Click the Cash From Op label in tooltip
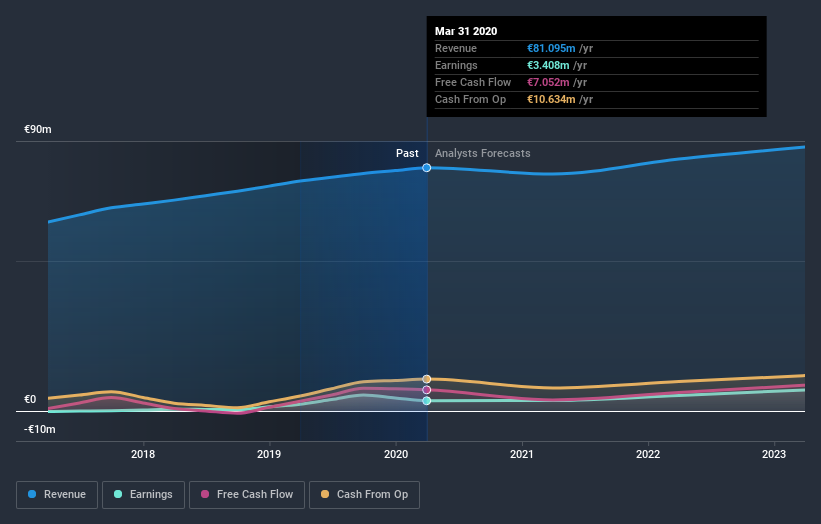 [470, 99]
